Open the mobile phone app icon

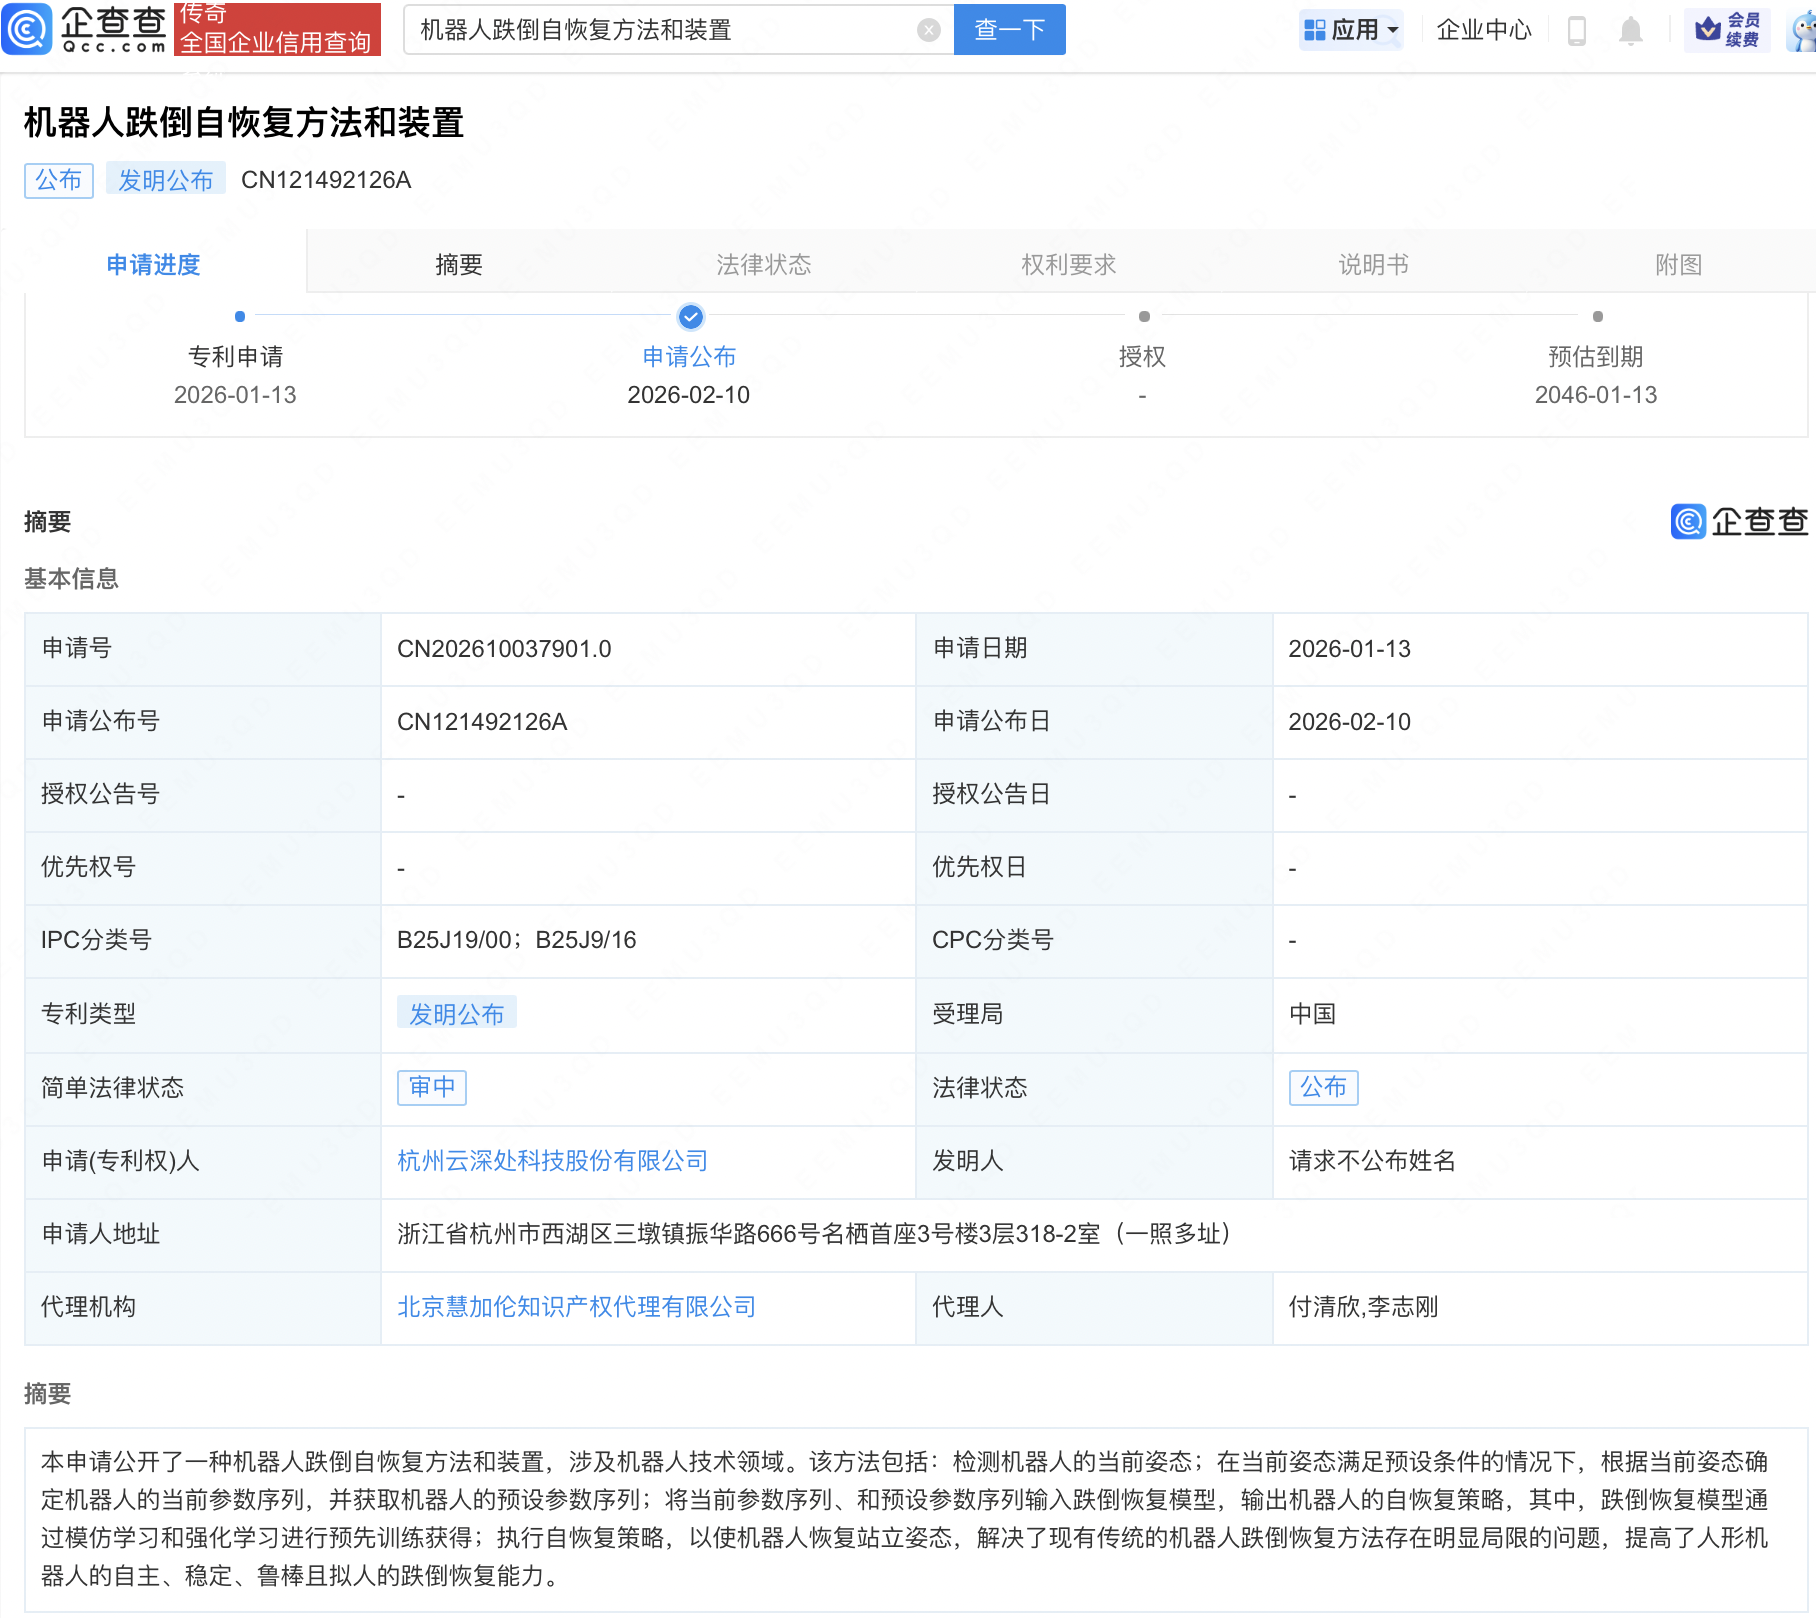click(1576, 30)
